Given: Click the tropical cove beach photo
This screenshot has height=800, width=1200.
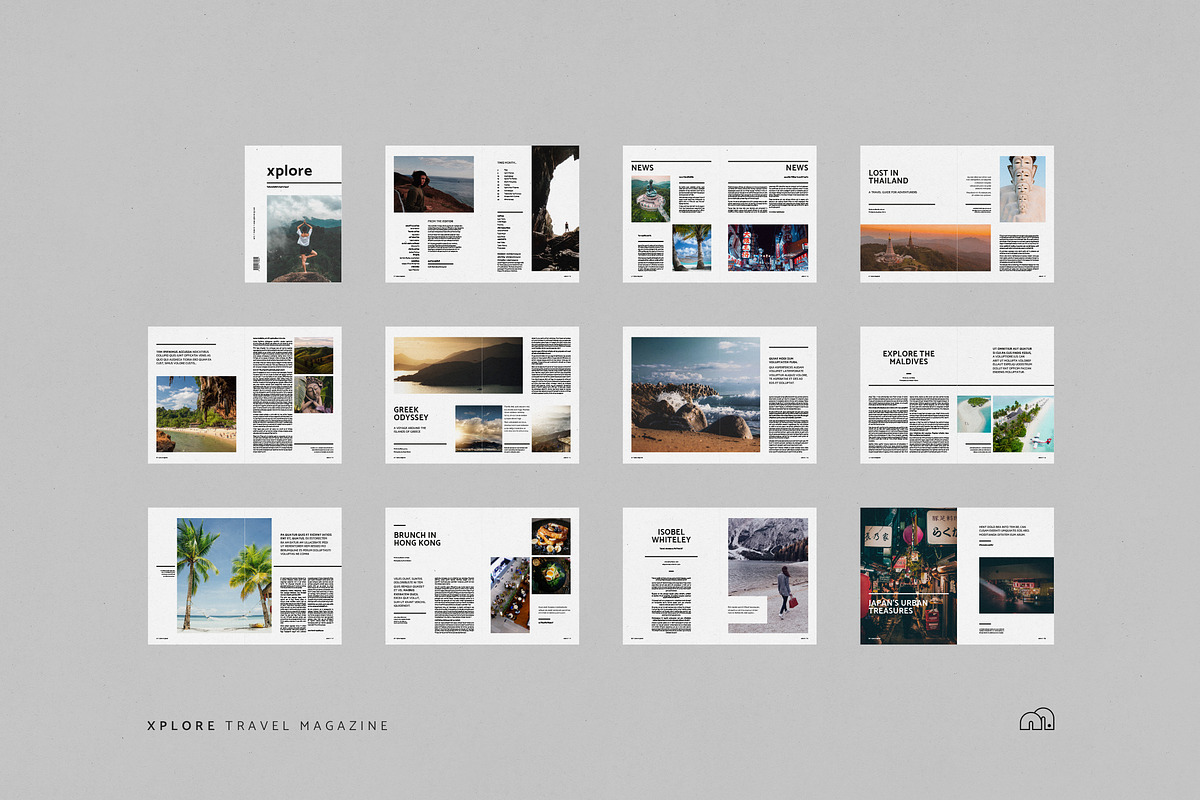Looking at the screenshot, I should [x=196, y=414].
